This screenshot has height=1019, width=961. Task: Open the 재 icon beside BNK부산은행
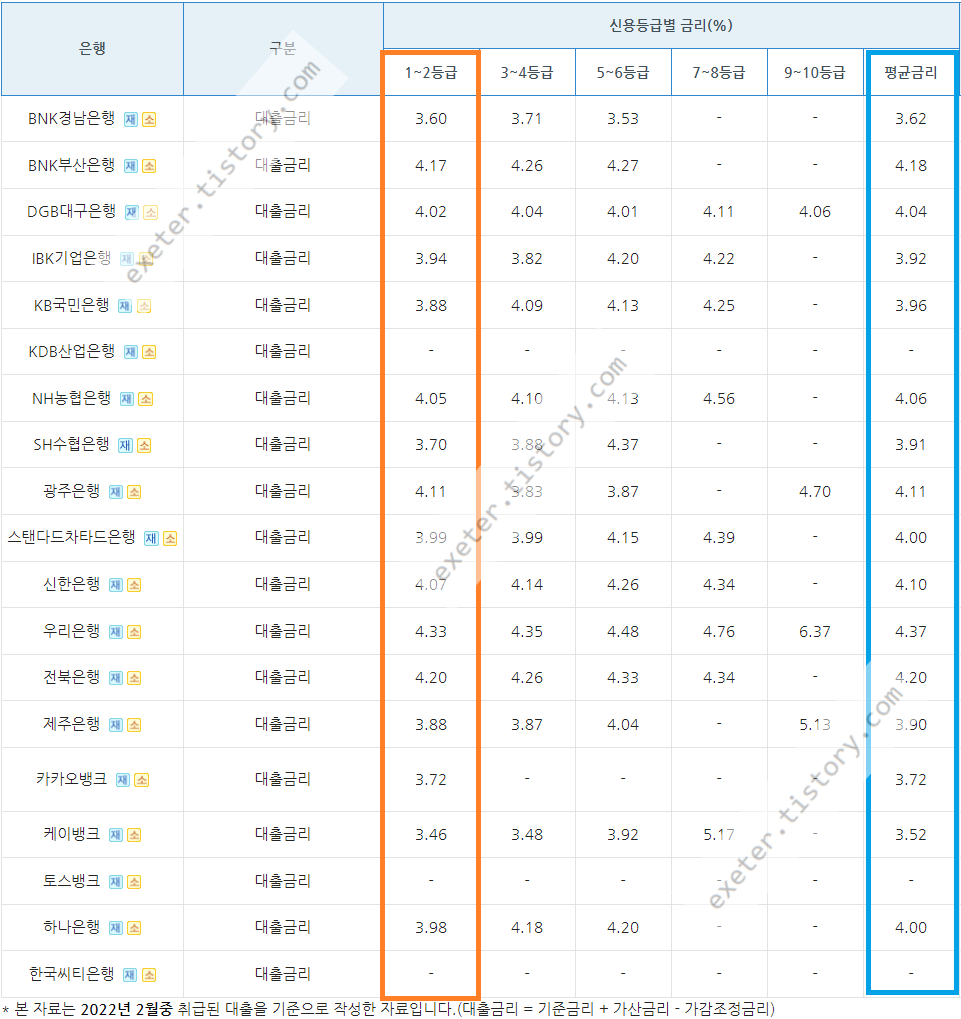131,166
